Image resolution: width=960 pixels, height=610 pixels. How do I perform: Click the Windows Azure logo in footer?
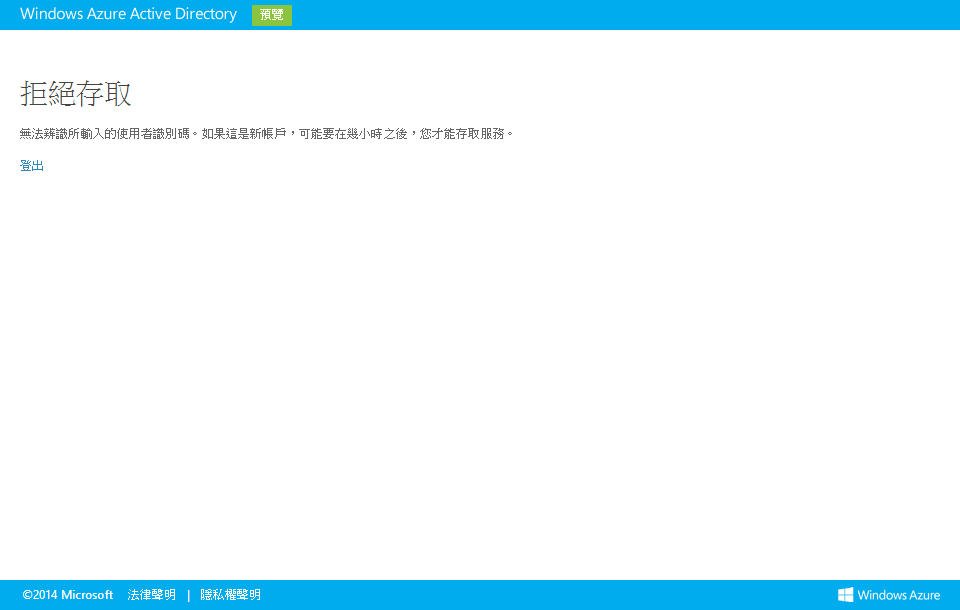pyautogui.click(x=888, y=595)
